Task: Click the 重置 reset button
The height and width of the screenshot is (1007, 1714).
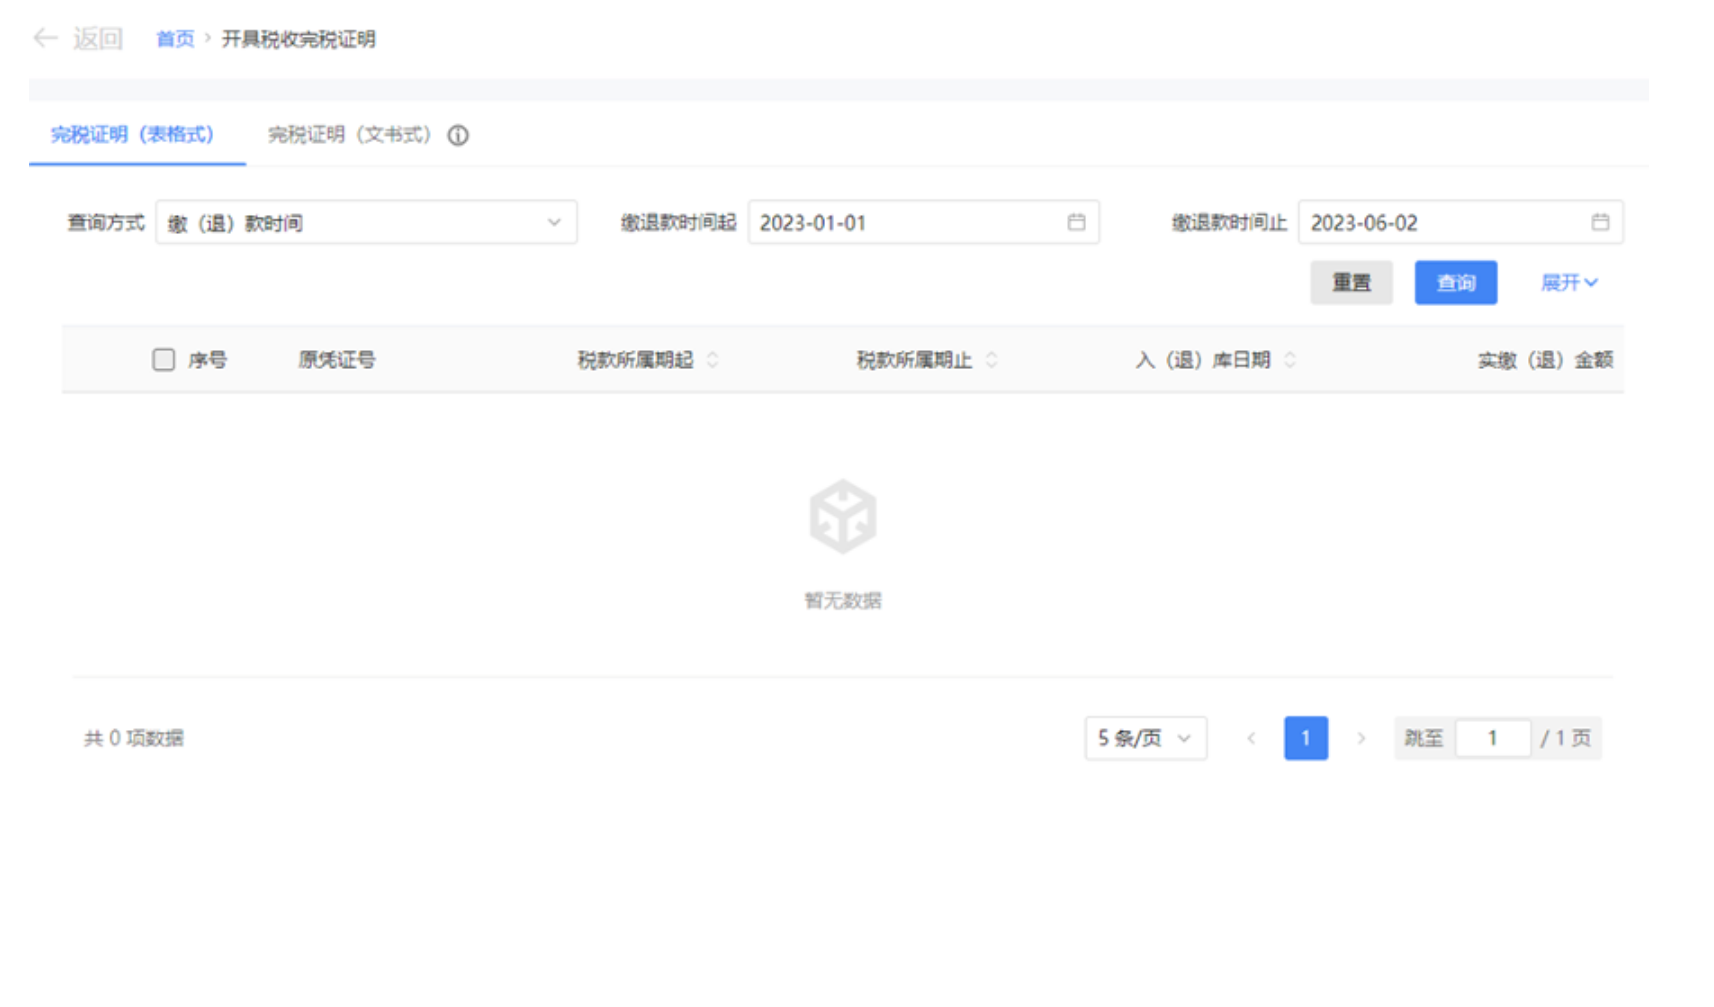Action: 1351,282
